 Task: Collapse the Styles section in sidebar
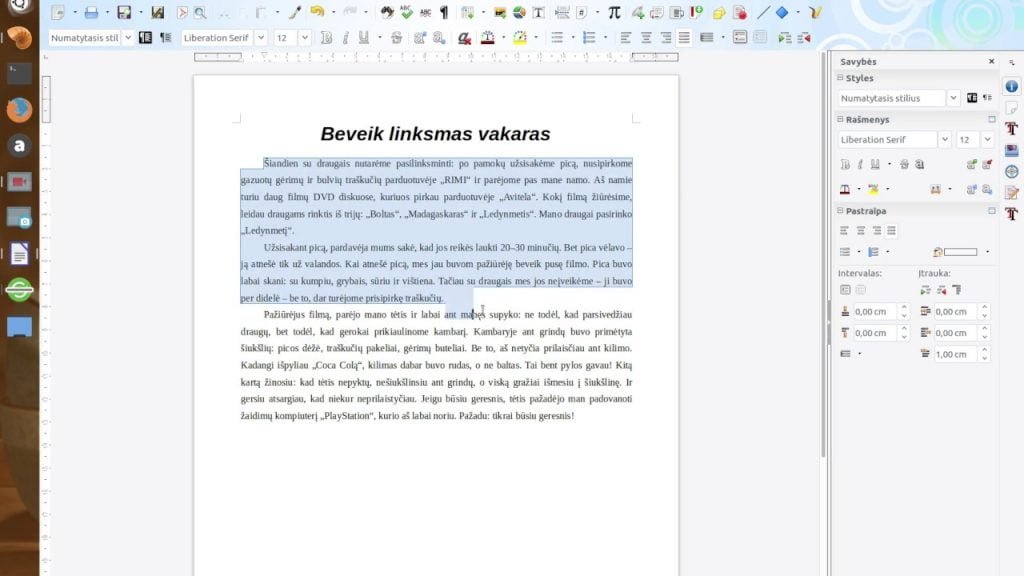click(840, 78)
